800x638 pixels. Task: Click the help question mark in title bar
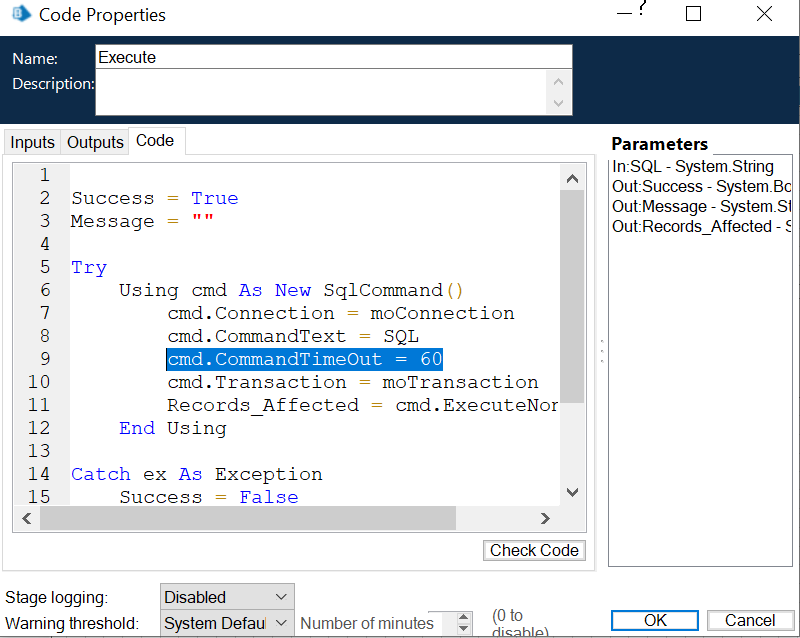pyautogui.click(x=642, y=7)
